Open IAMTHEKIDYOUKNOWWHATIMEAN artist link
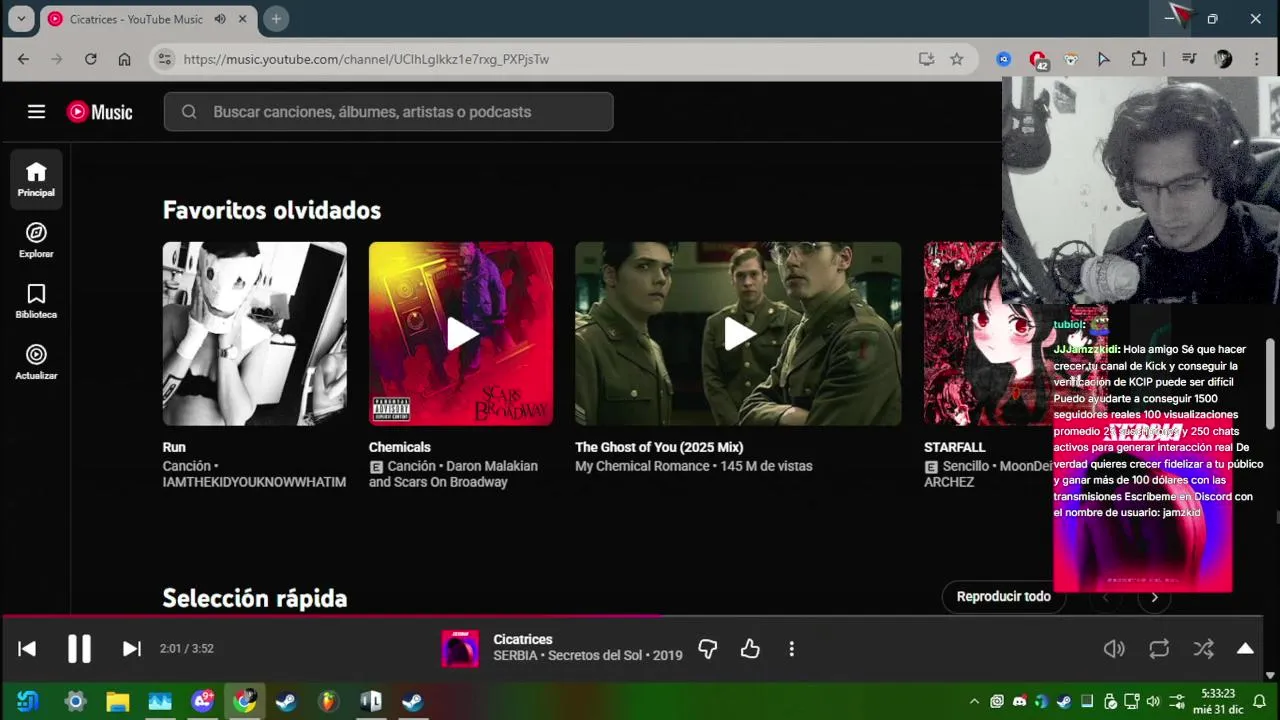Image resolution: width=1280 pixels, height=720 pixels. tap(254, 482)
